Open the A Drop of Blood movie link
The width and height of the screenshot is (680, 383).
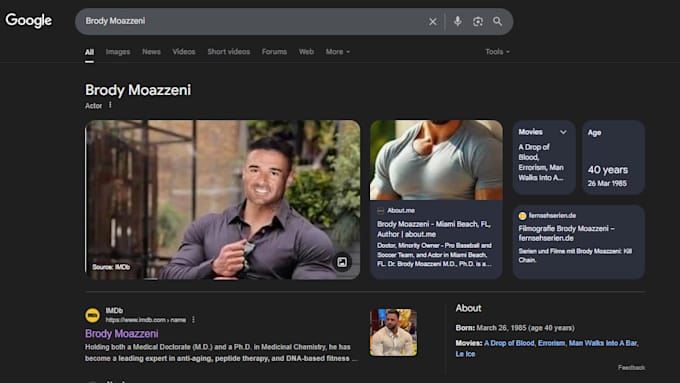coord(509,343)
